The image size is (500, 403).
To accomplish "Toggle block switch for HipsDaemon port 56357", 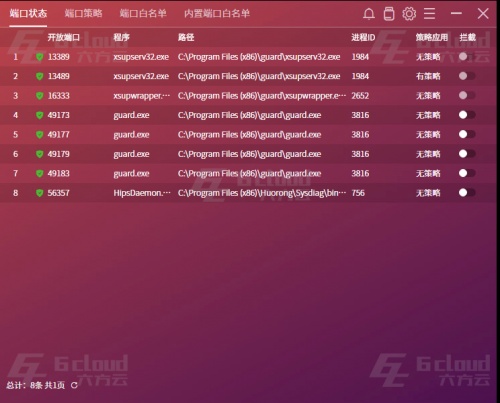I will tap(467, 193).
